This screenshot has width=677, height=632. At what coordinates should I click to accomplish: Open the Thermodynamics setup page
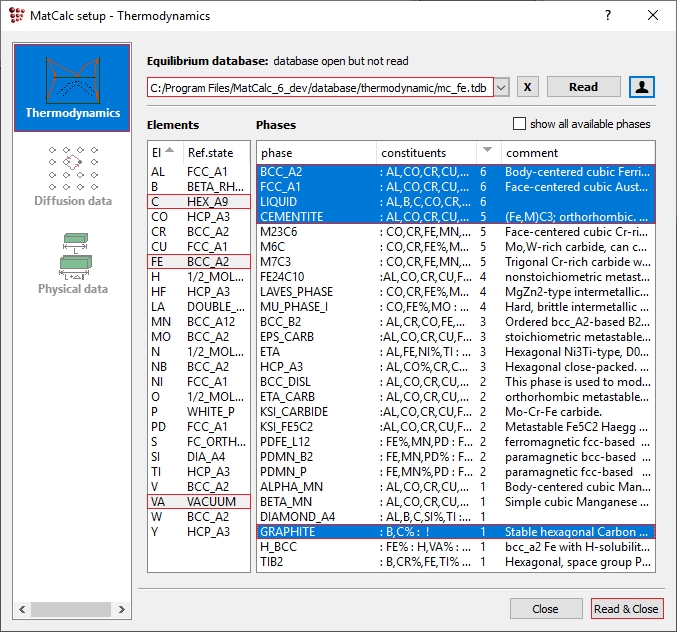pos(72,87)
